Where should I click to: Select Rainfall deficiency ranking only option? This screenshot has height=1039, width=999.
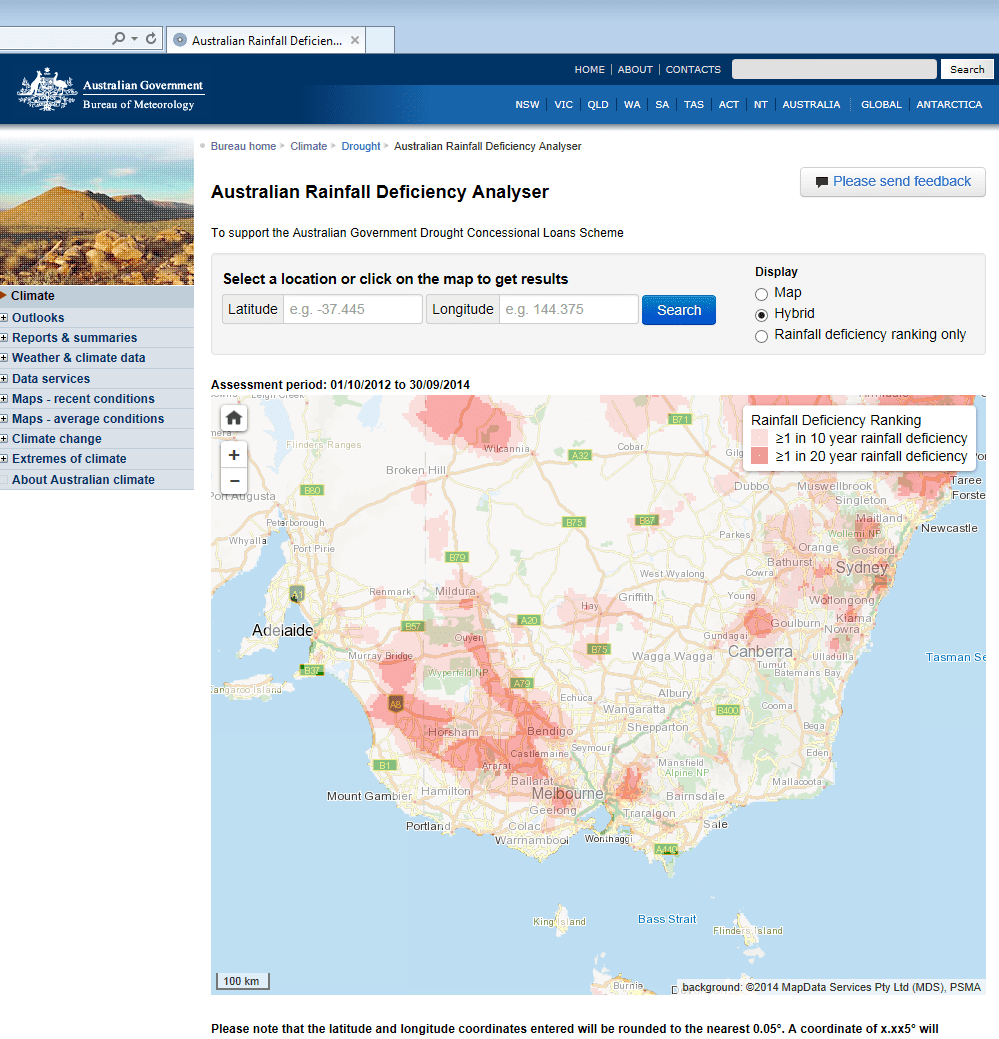(x=762, y=336)
